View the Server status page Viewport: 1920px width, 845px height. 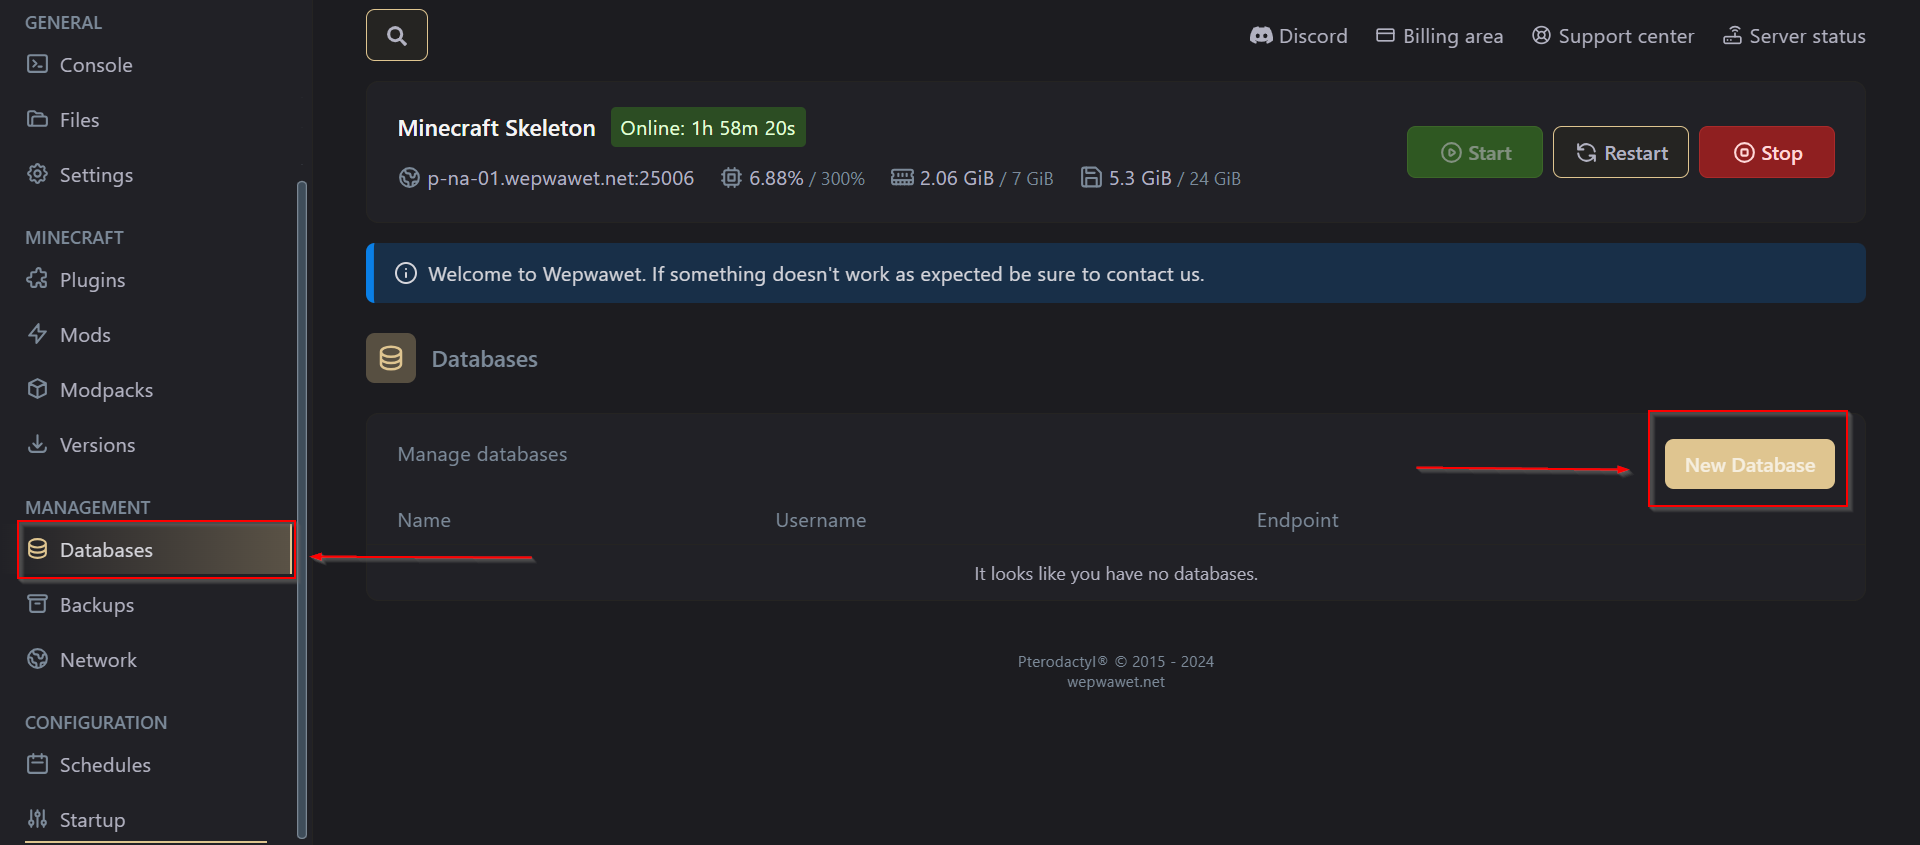(1794, 36)
